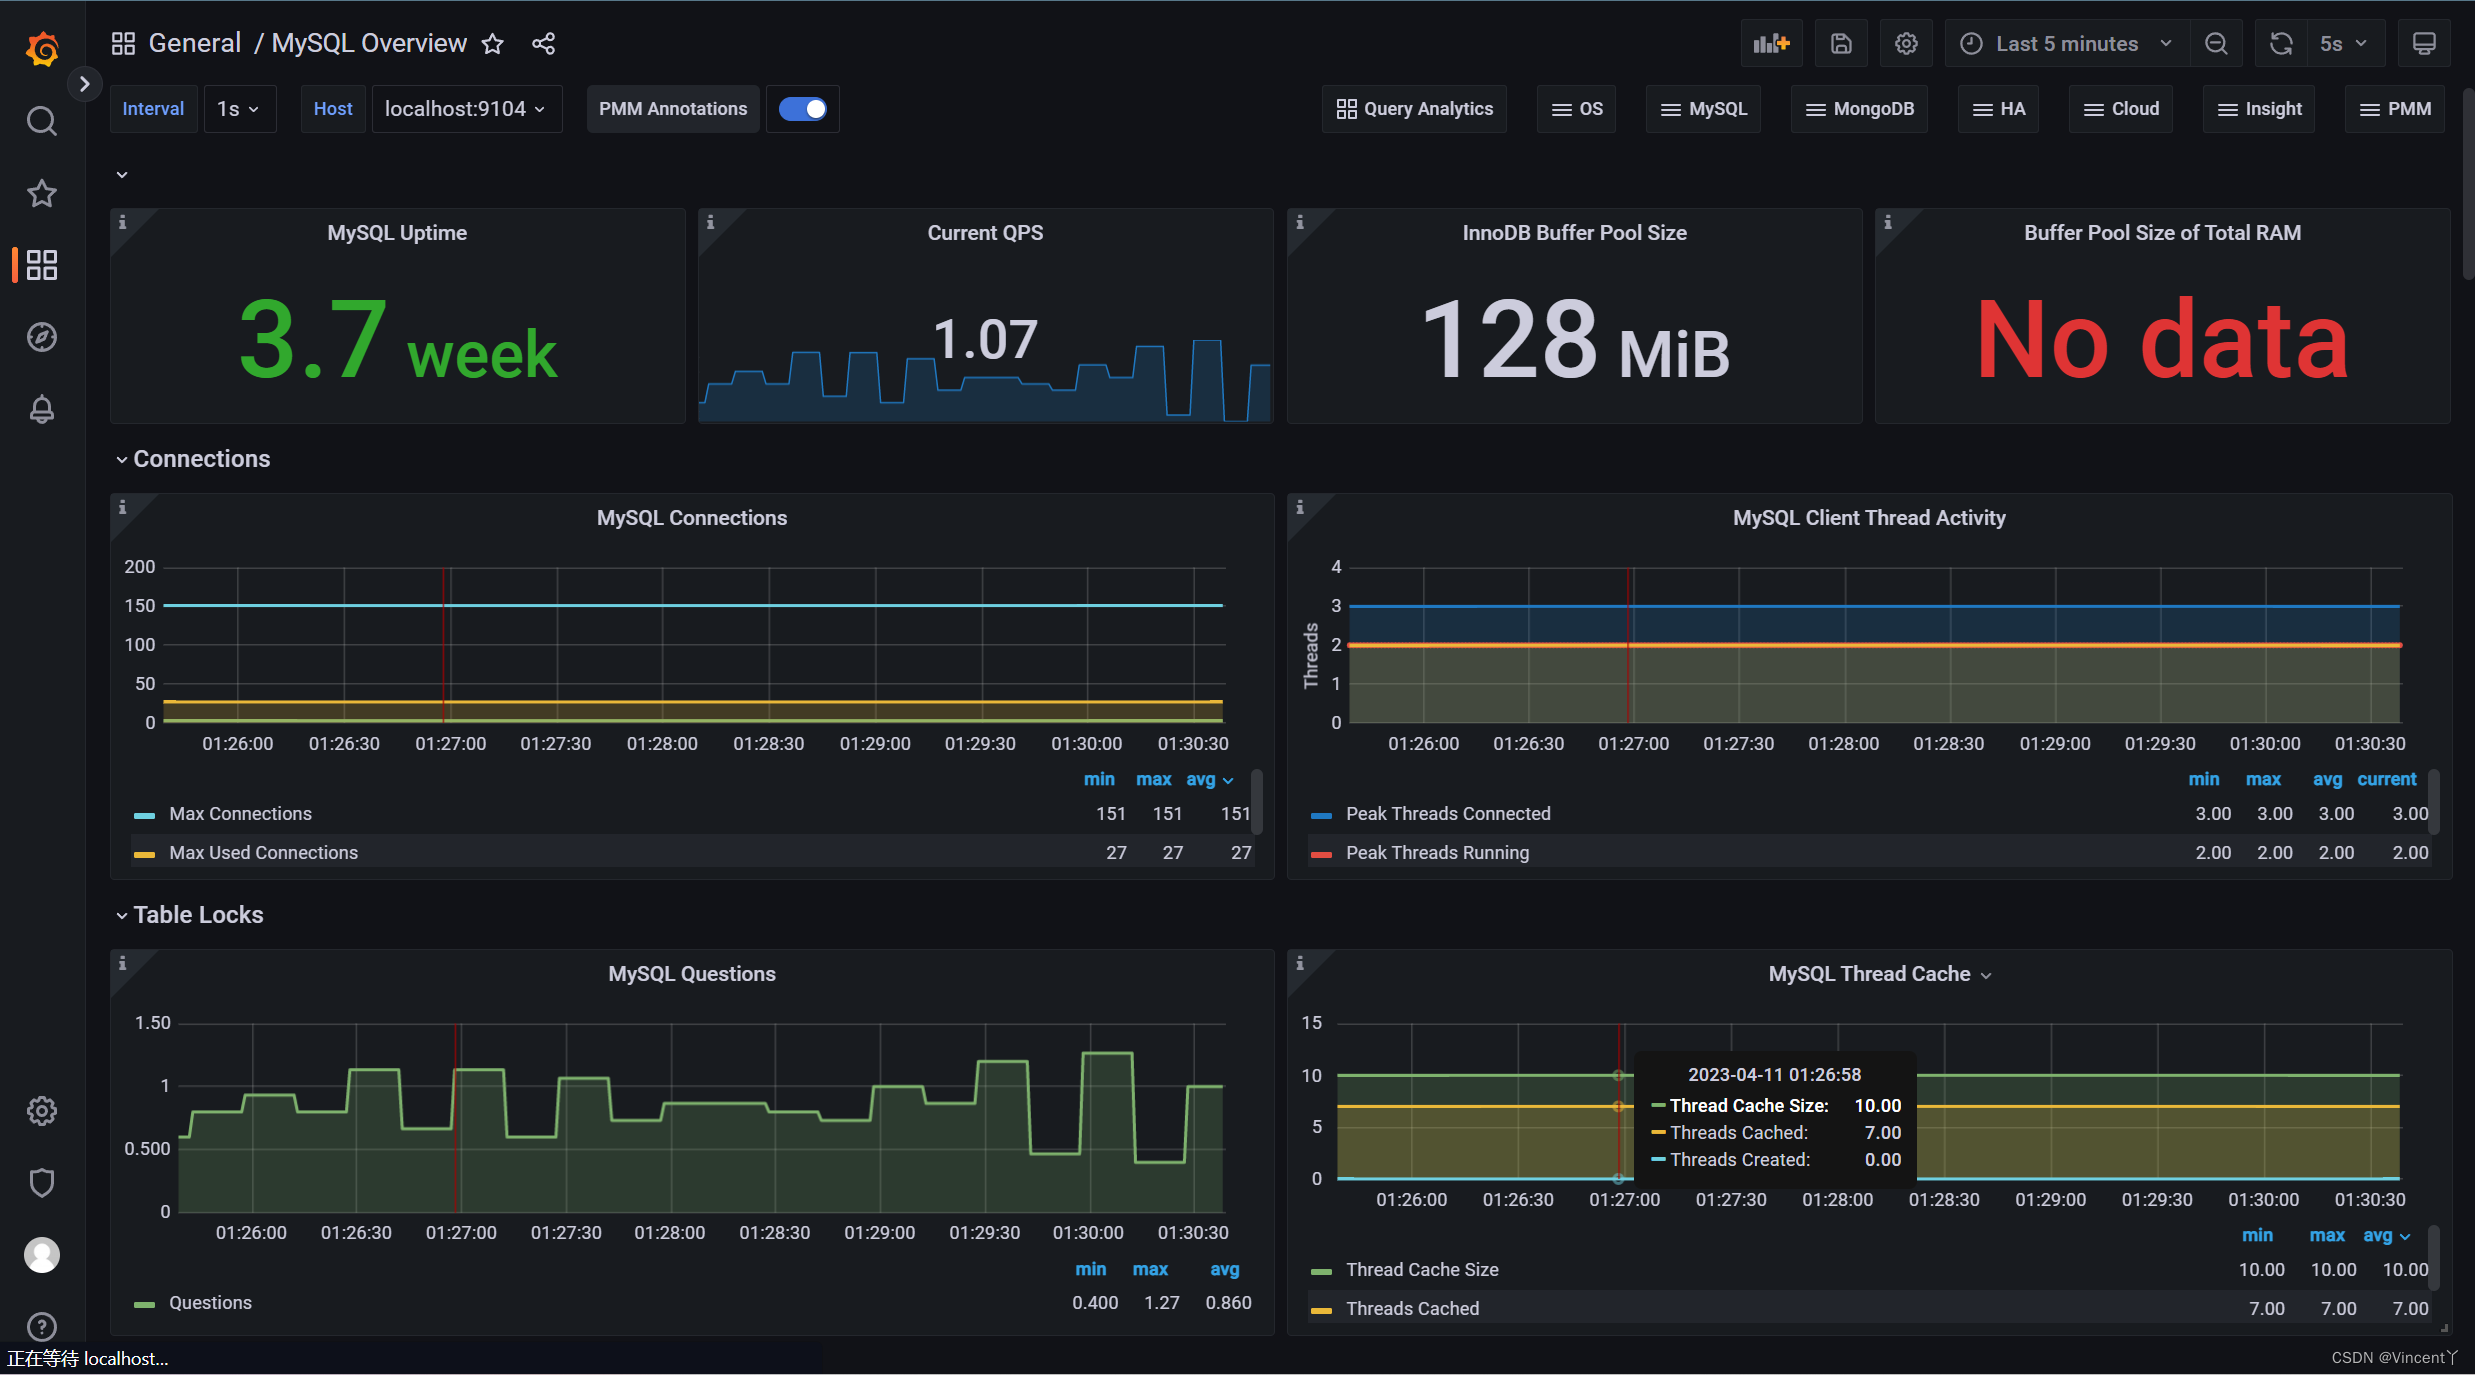Open Last 5 minutes time picker
The width and height of the screenshot is (2475, 1375).
click(2067, 44)
